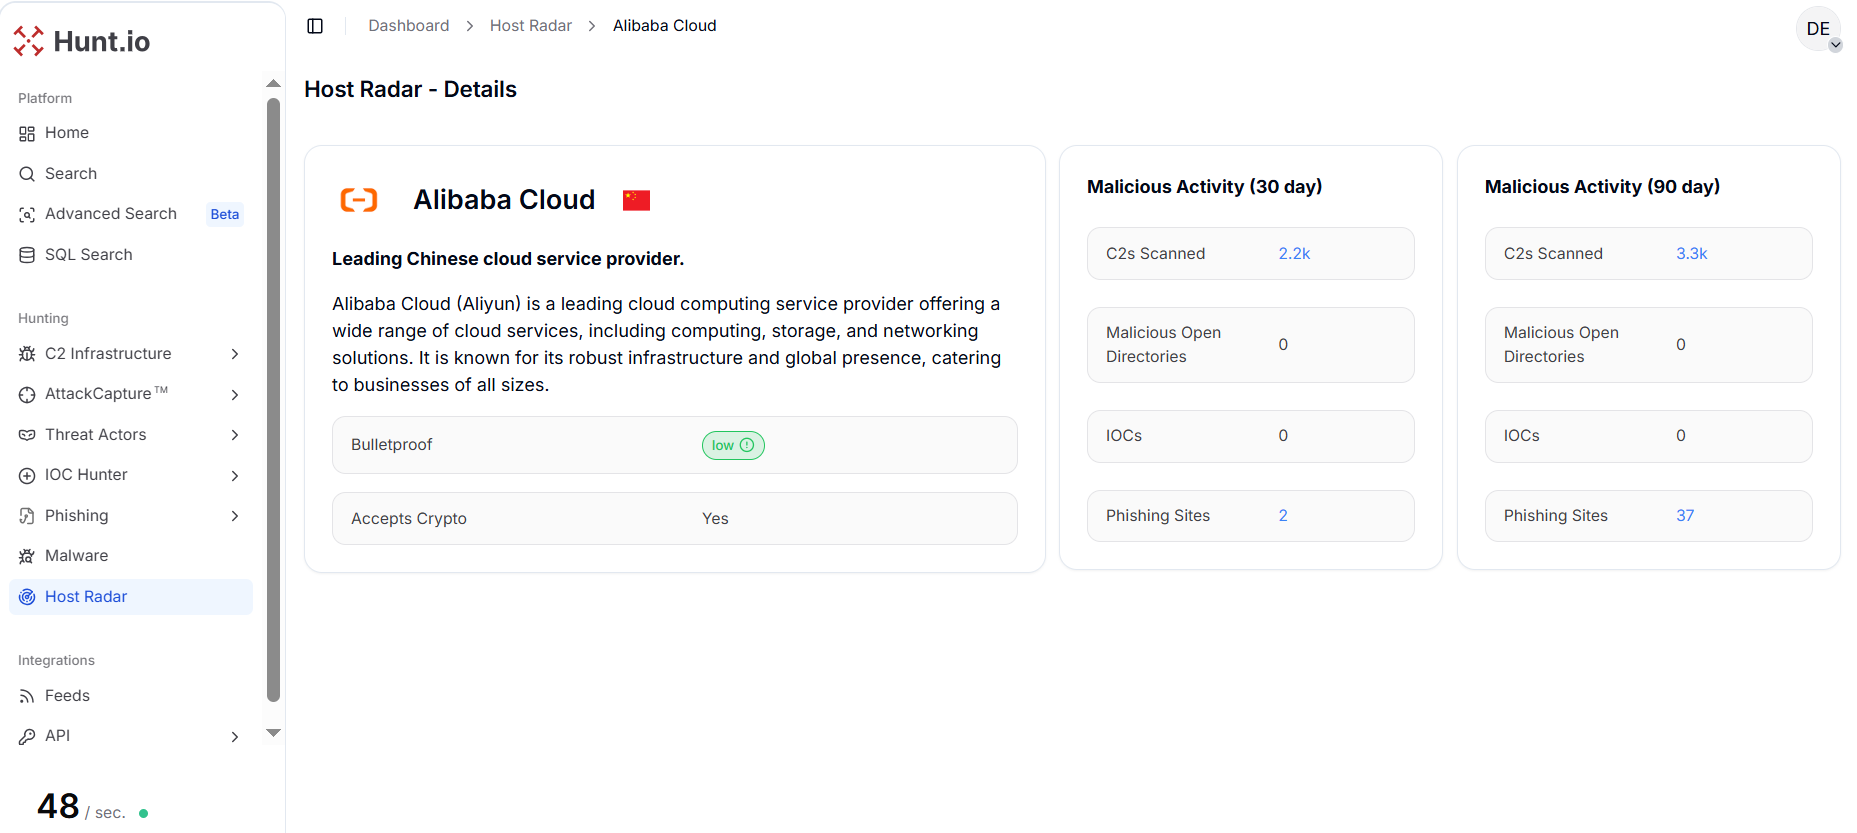The height and width of the screenshot is (833, 1857).
Task: Click the sidebar vertical scrollbar thumb
Action: (x=273, y=400)
